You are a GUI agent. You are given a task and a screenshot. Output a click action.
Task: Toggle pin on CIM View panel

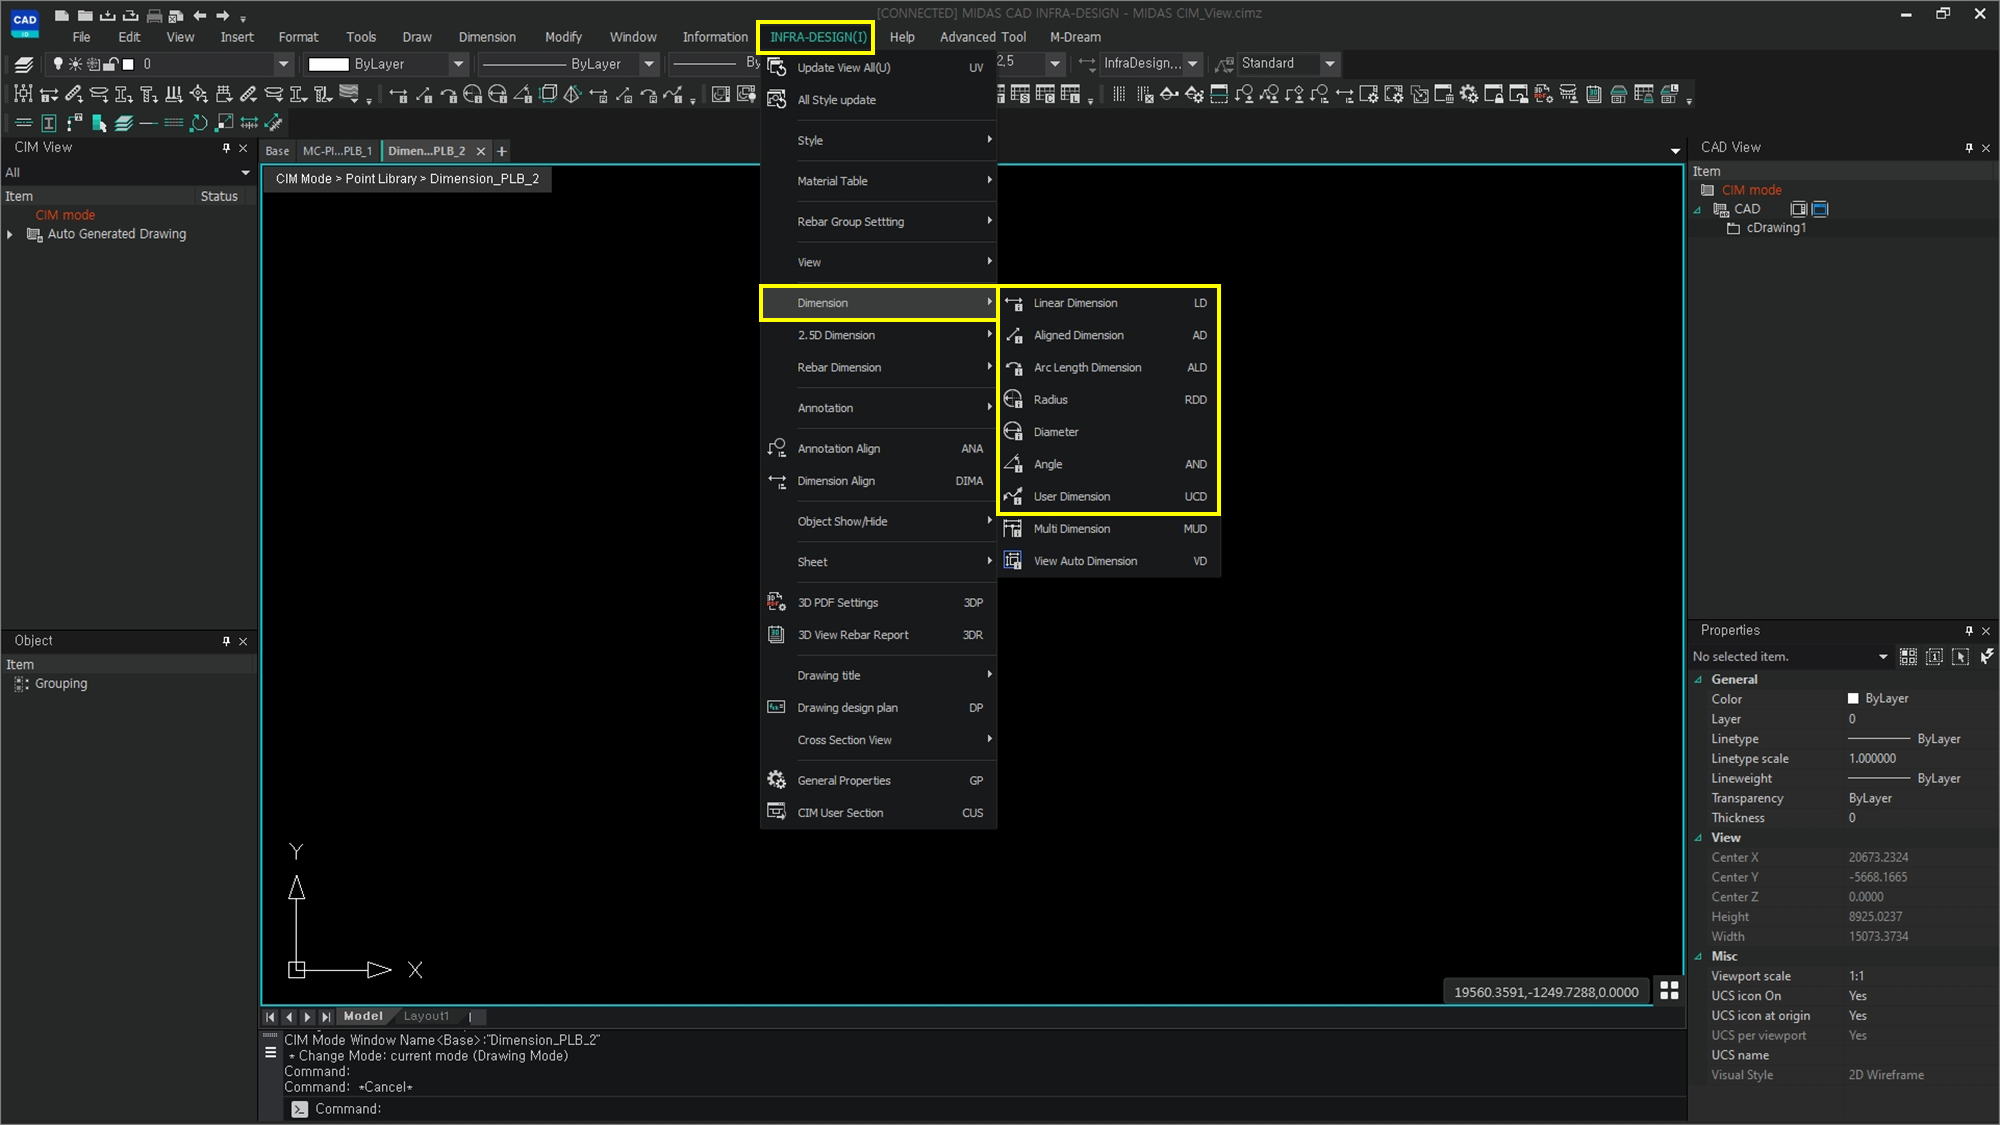tap(226, 148)
